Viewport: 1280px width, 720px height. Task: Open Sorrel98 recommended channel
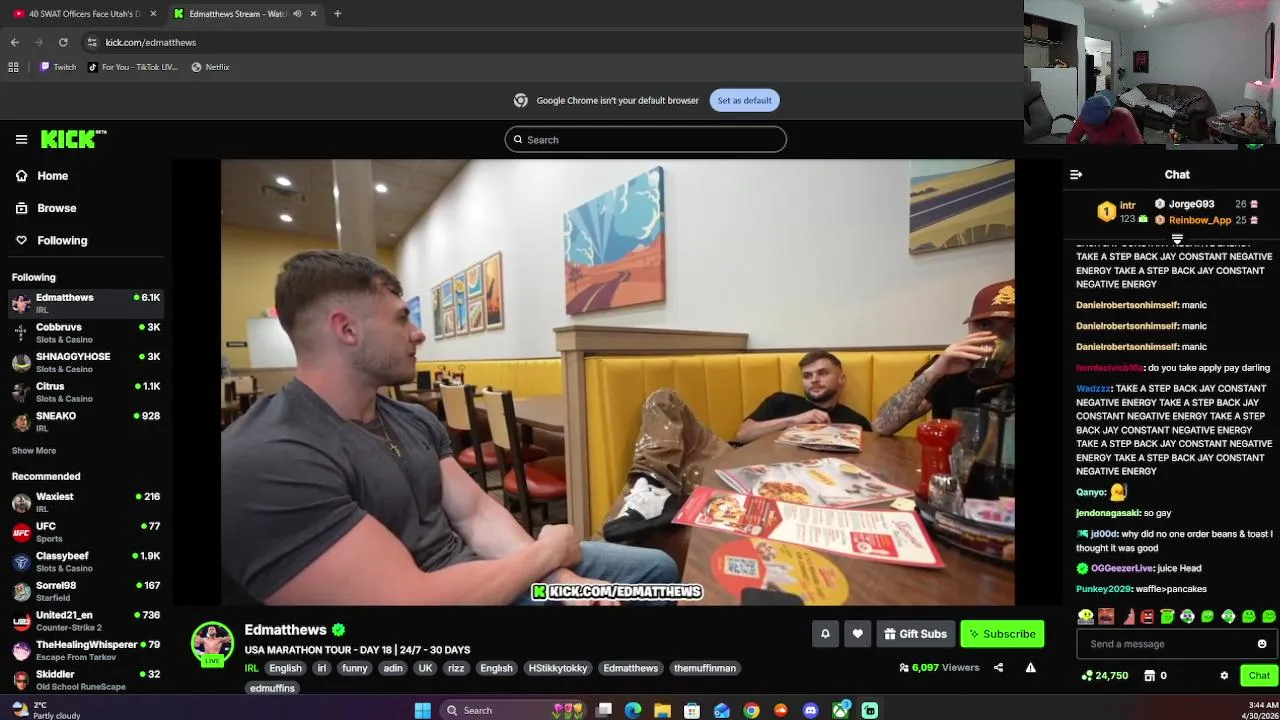click(86, 591)
